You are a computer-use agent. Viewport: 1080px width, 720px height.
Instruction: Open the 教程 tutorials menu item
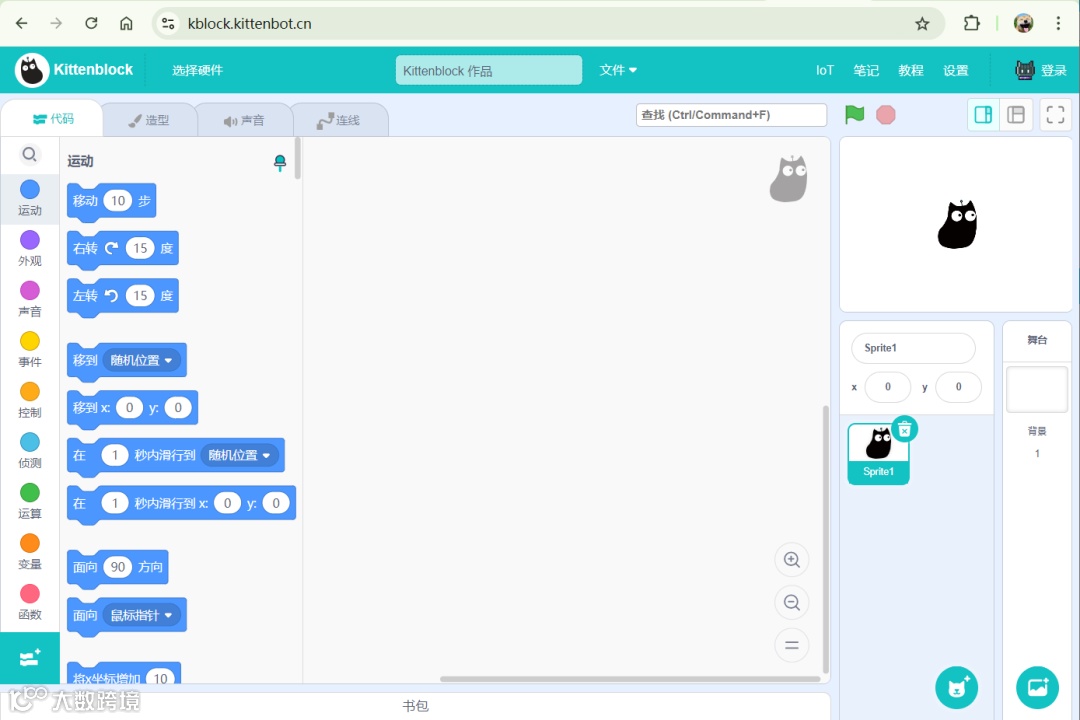(911, 70)
